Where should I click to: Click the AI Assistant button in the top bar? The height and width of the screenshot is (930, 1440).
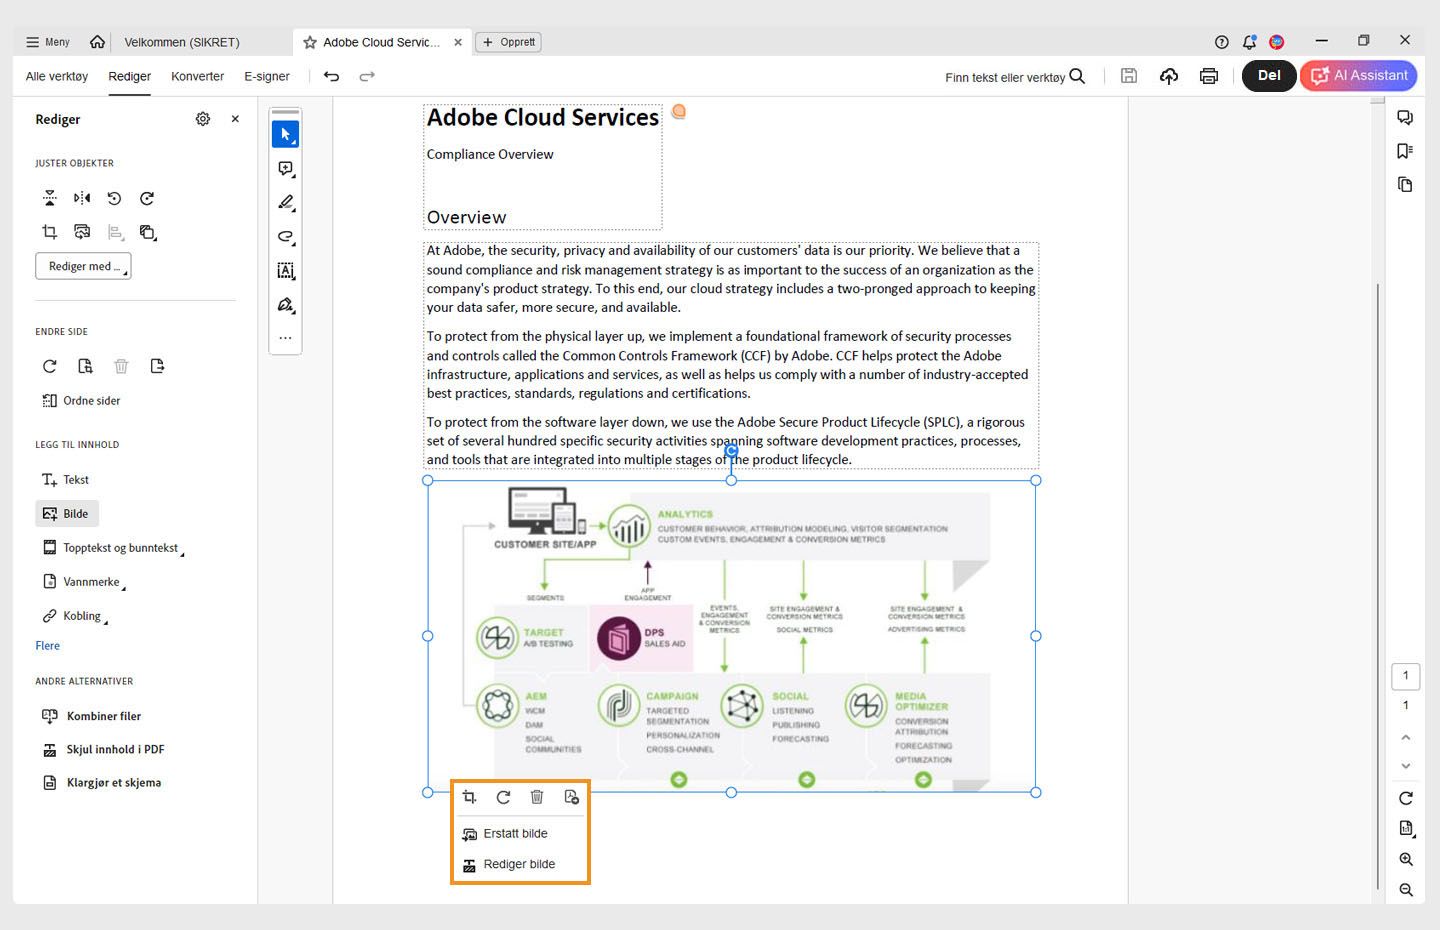pos(1358,75)
